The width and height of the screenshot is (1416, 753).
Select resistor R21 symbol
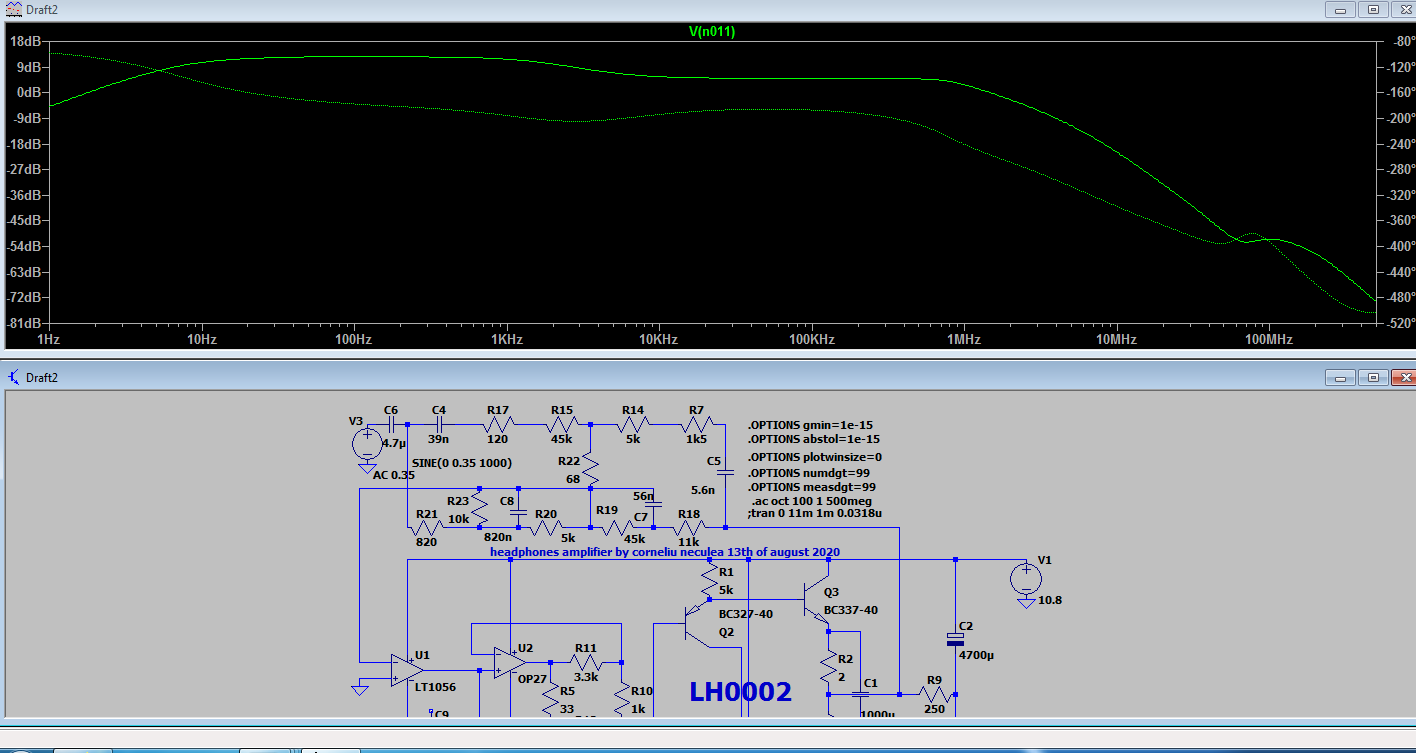point(427,528)
